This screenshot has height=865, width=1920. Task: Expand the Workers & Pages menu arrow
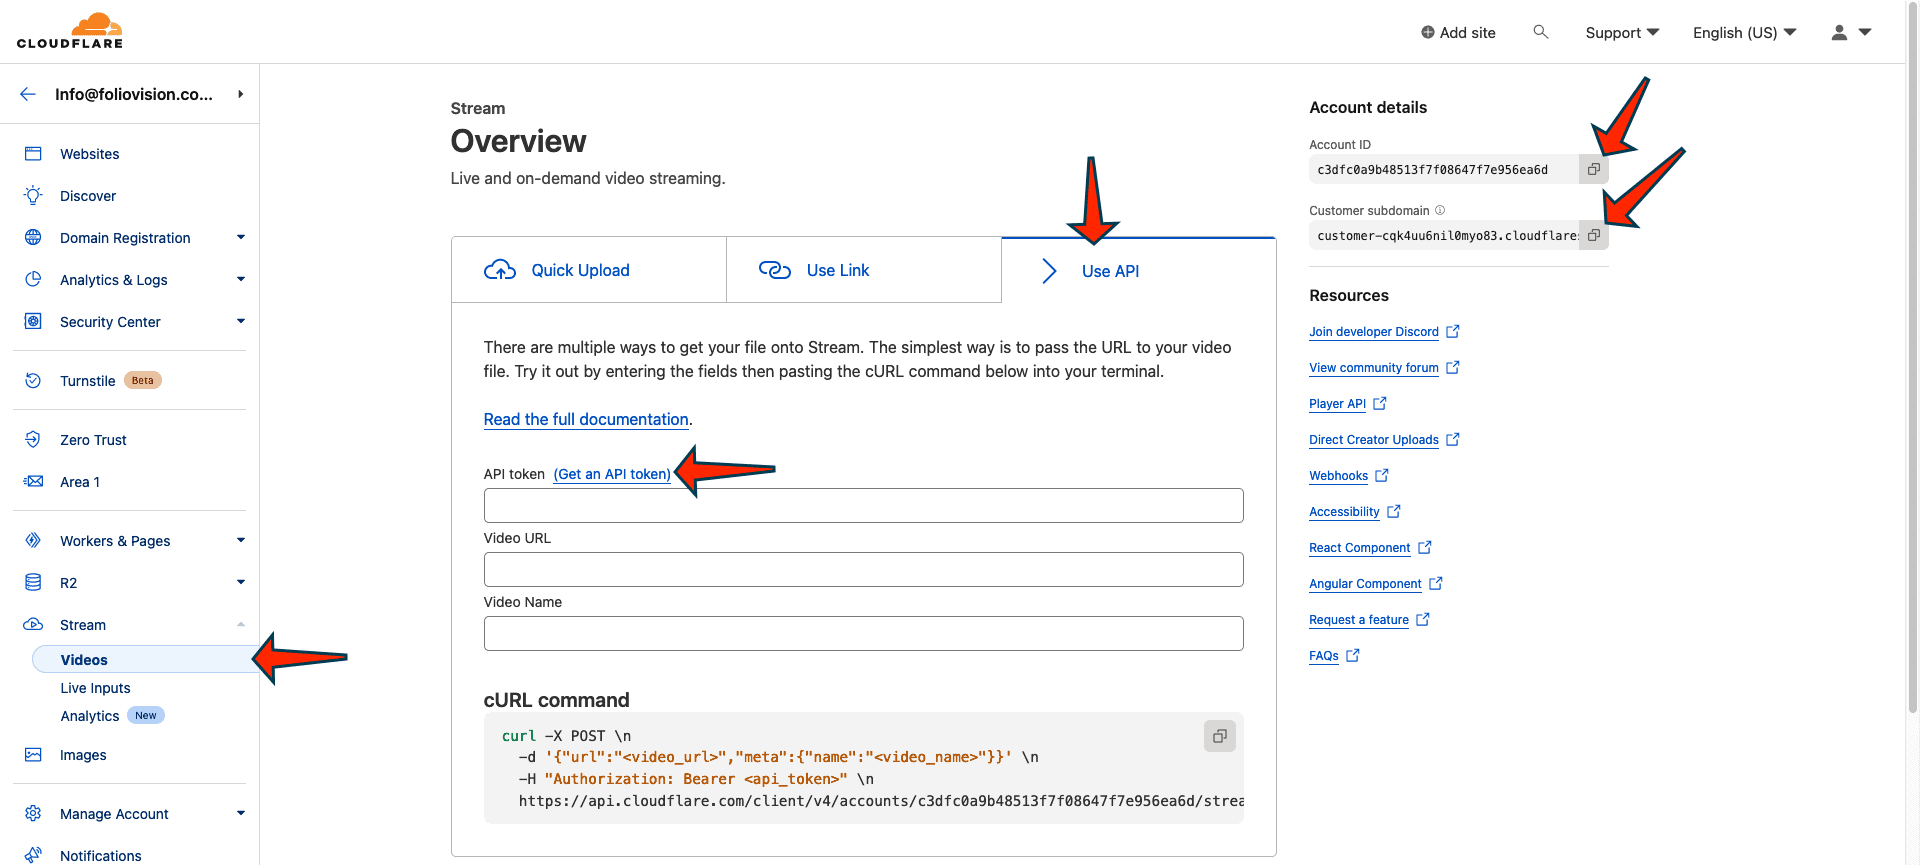(x=241, y=541)
